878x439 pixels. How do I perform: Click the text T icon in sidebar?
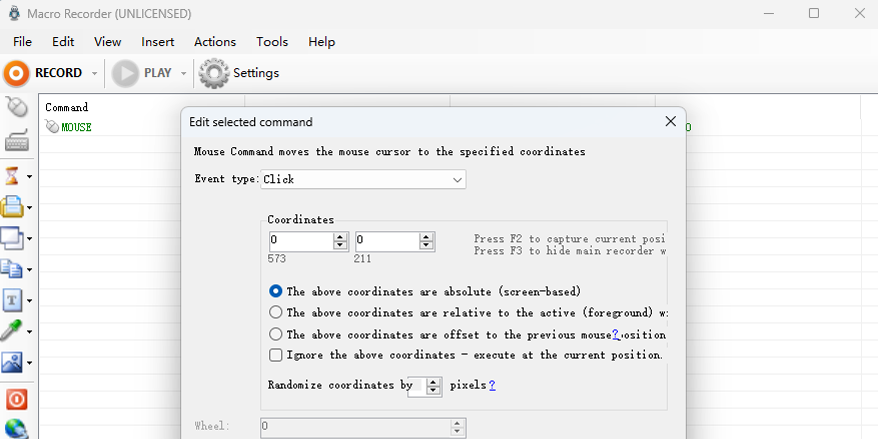click(x=12, y=301)
